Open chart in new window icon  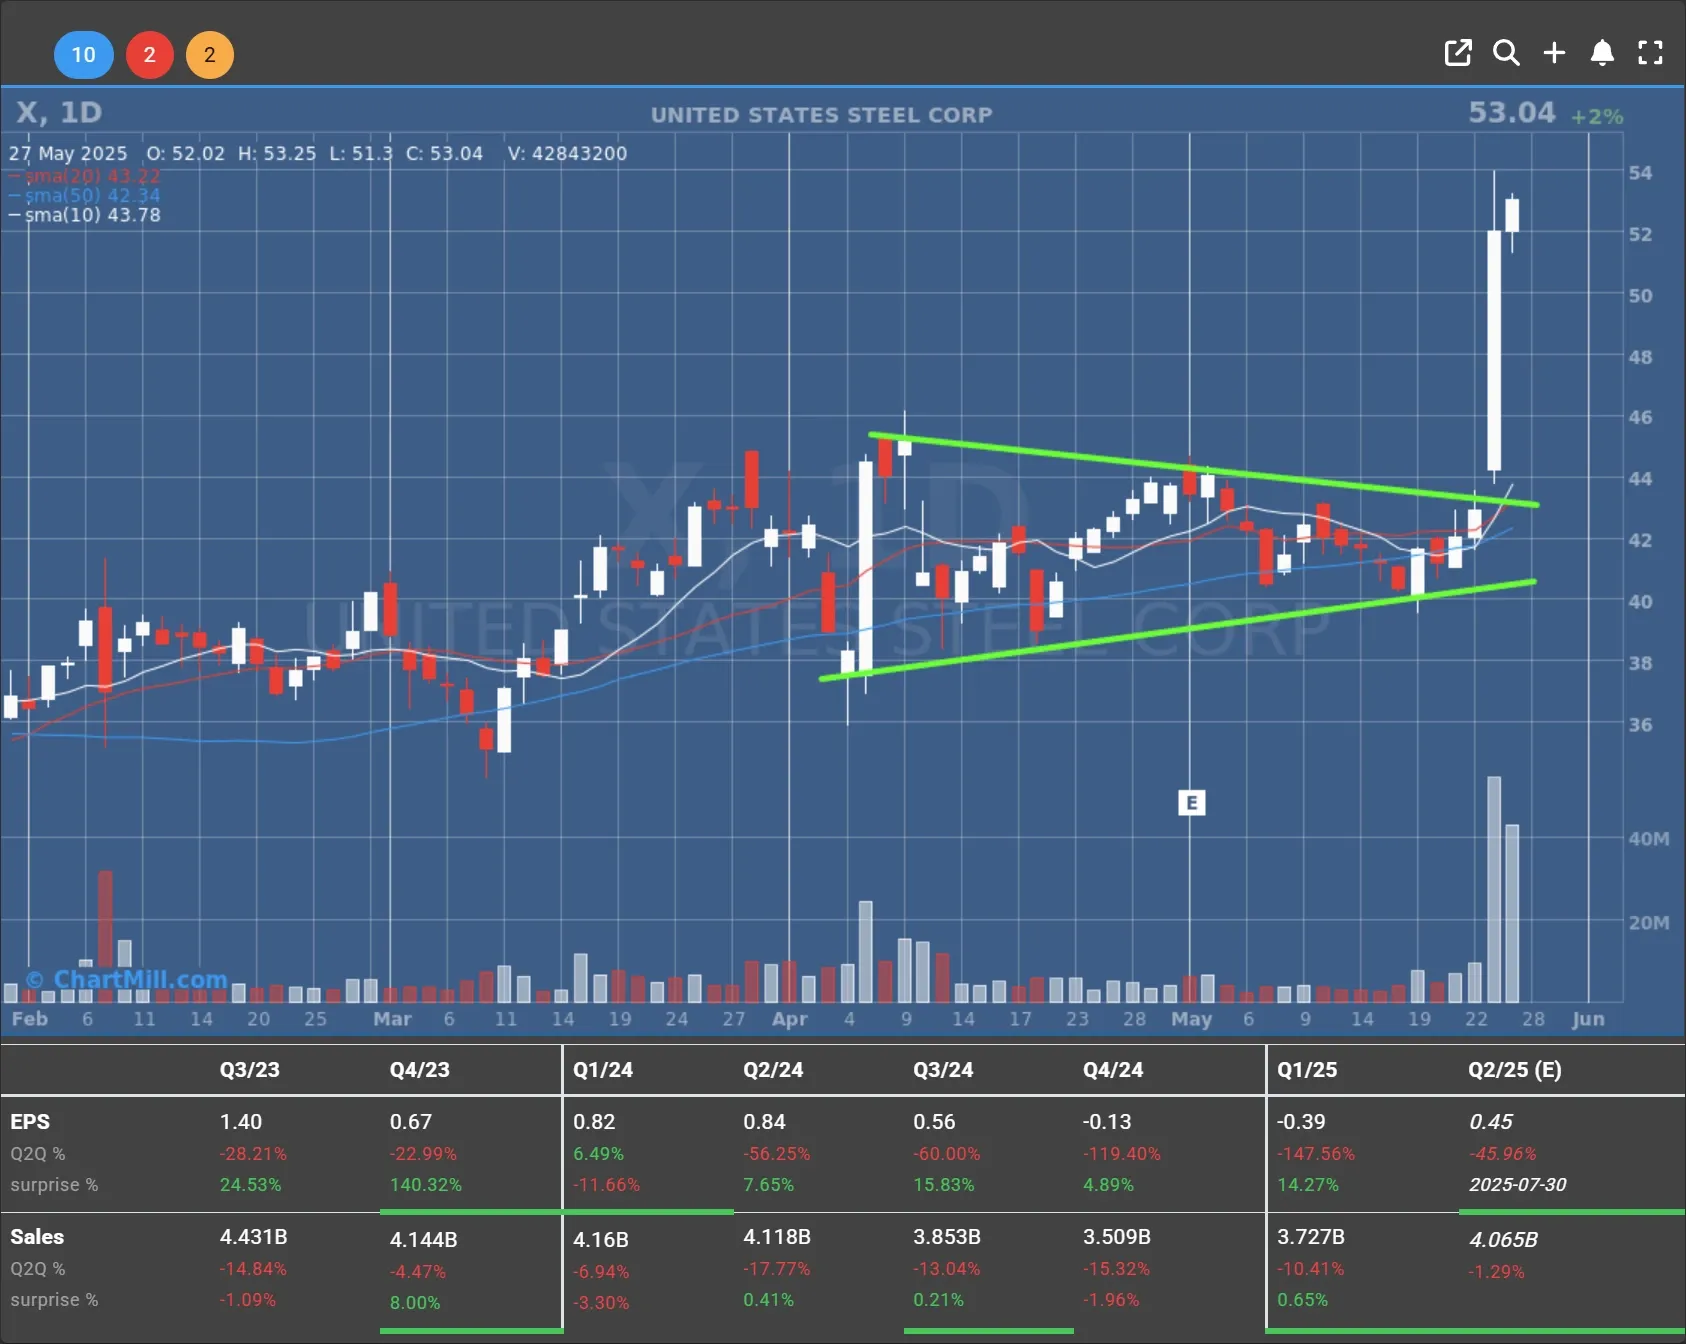(1458, 53)
